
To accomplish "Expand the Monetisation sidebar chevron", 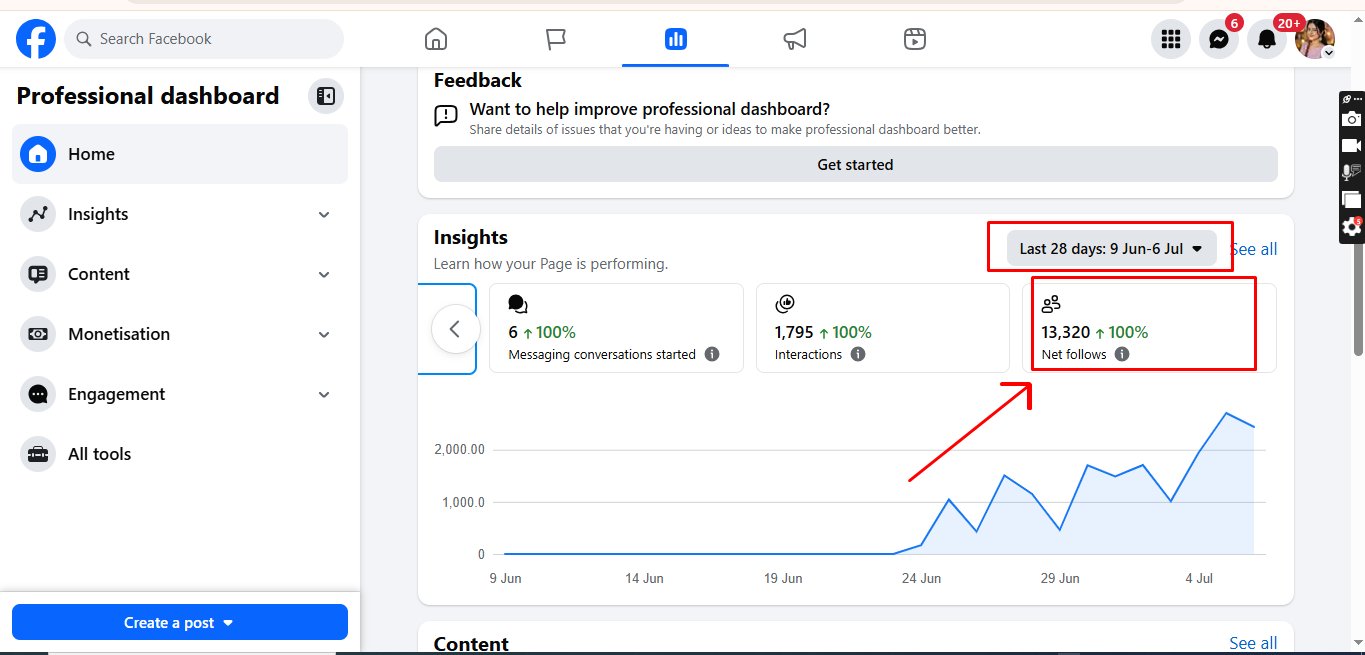I will coord(324,334).
